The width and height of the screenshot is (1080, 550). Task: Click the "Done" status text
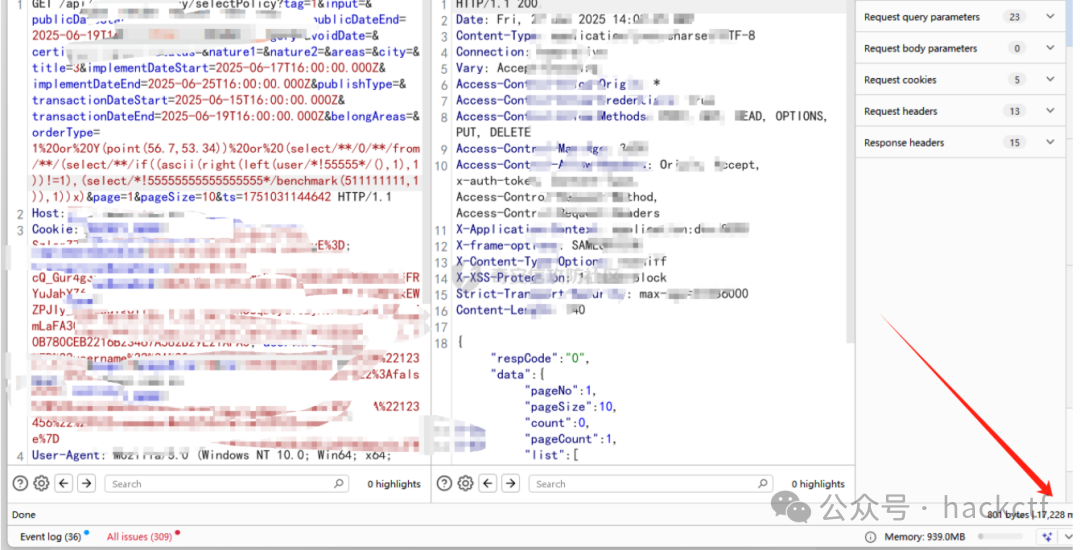tap(23, 515)
